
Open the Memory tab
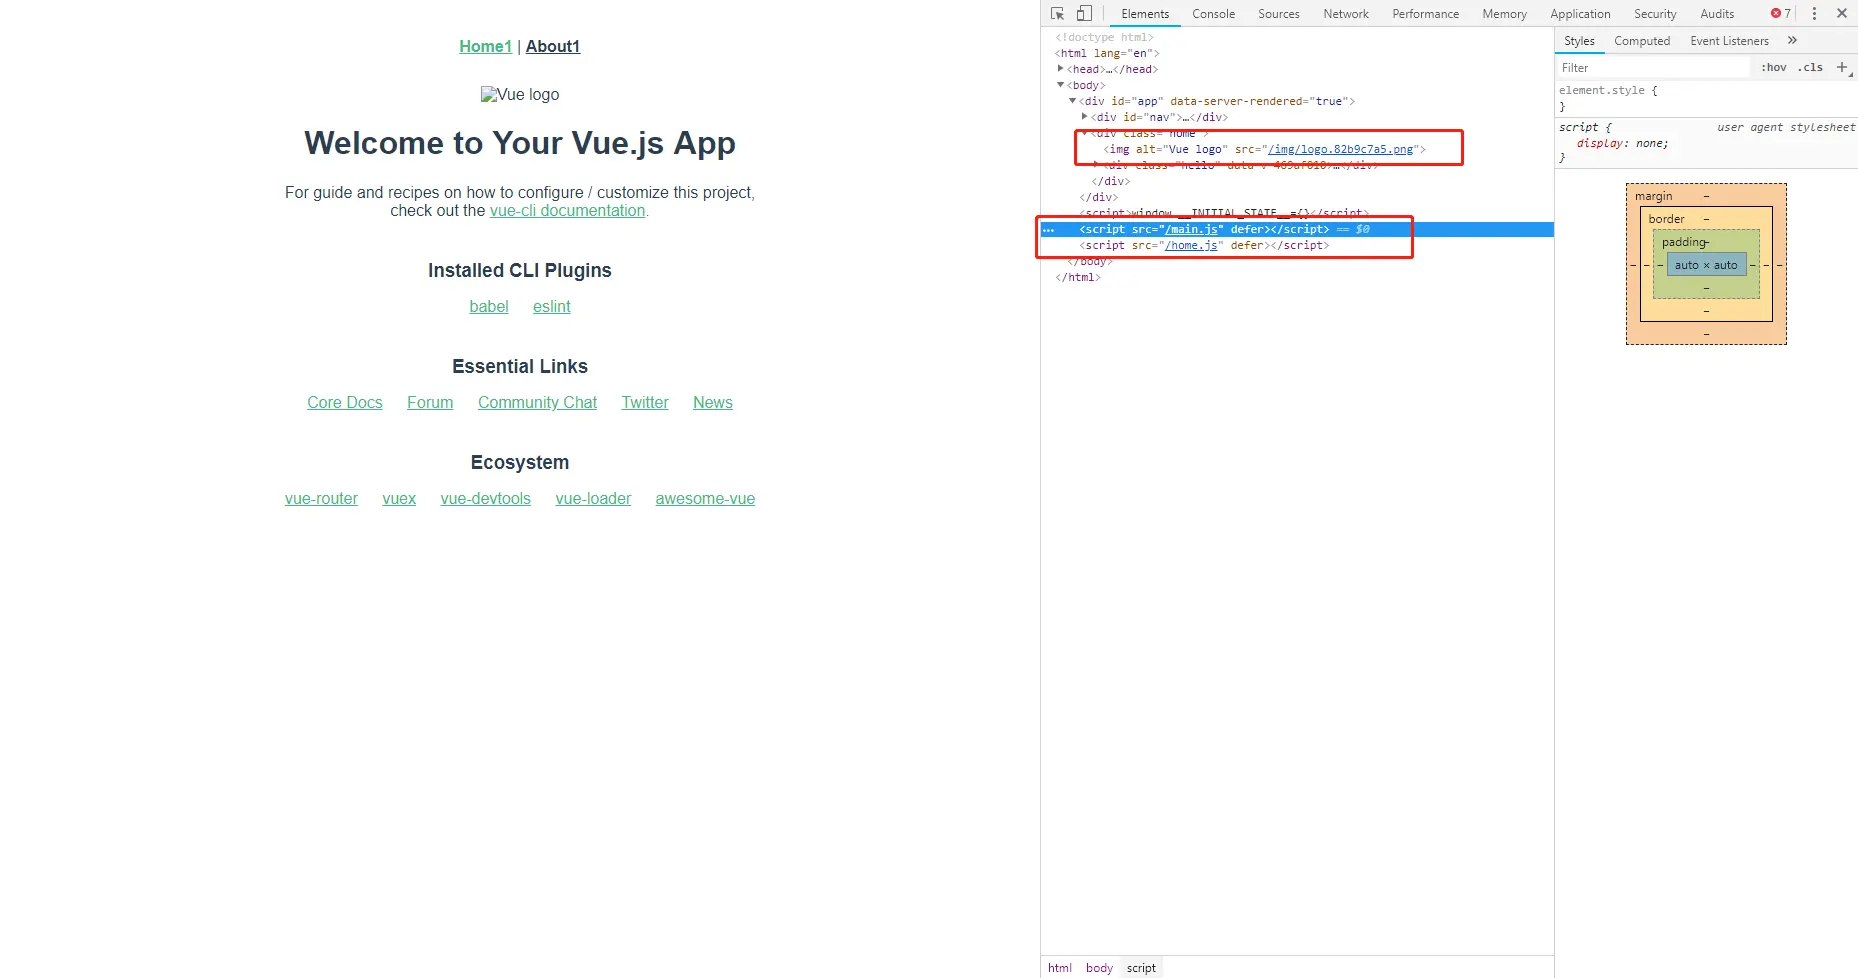point(1504,14)
